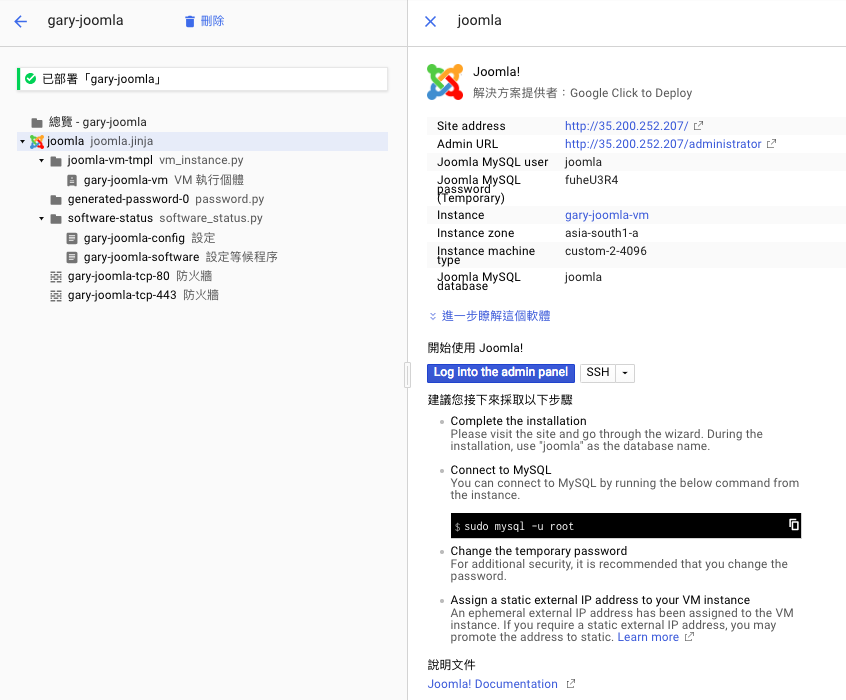Click the temporary password fuheU3R4

pyautogui.click(x=591, y=180)
